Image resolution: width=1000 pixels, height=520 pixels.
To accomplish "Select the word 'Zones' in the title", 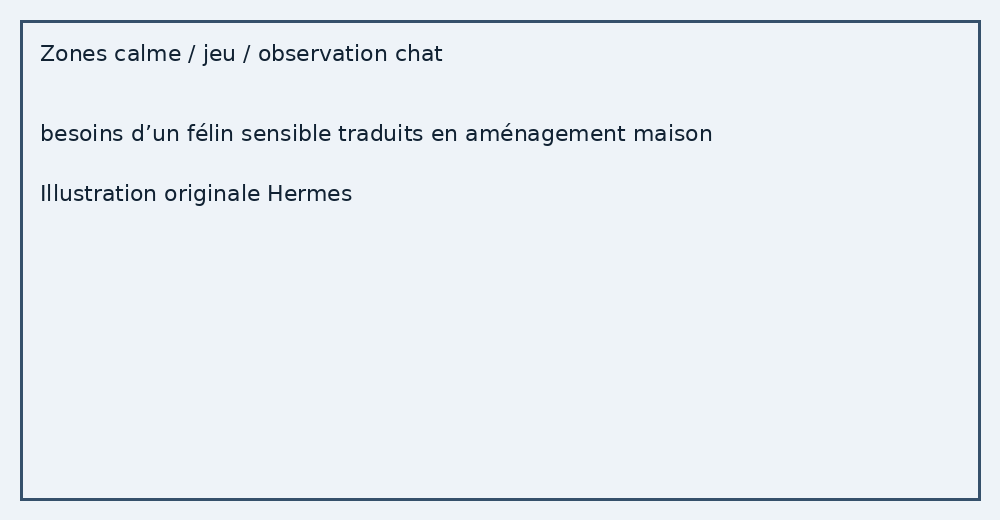I will [x=73, y=54].
